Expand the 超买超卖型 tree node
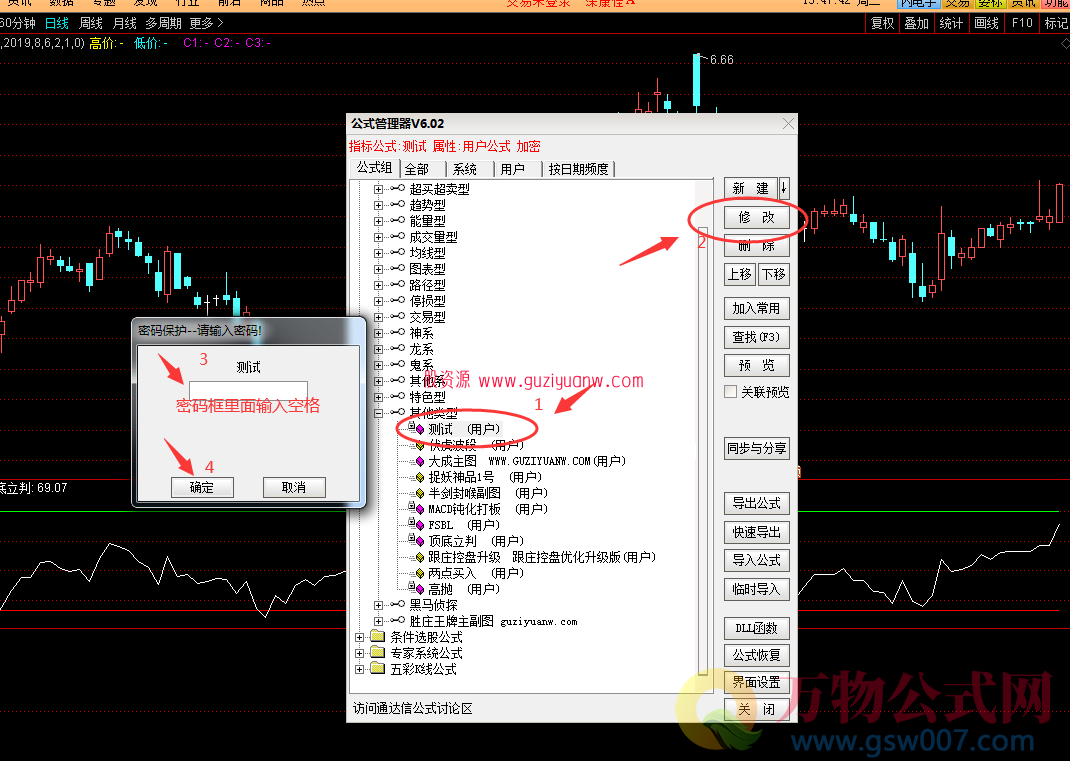 (378, 189)
